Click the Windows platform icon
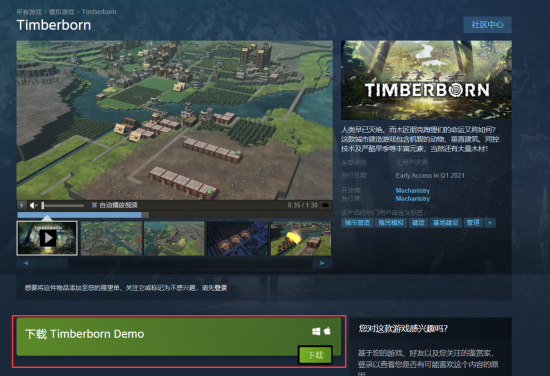 pos(316,331)
